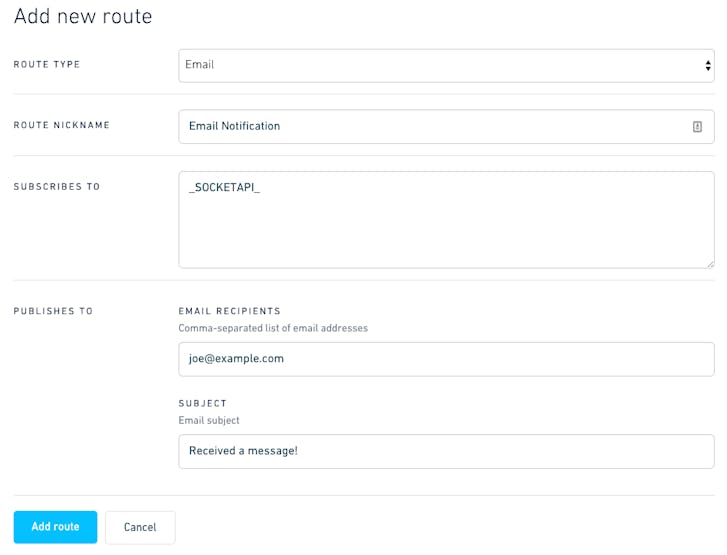Click the Subject field containing Received a message!

click(x=446, y=452)
